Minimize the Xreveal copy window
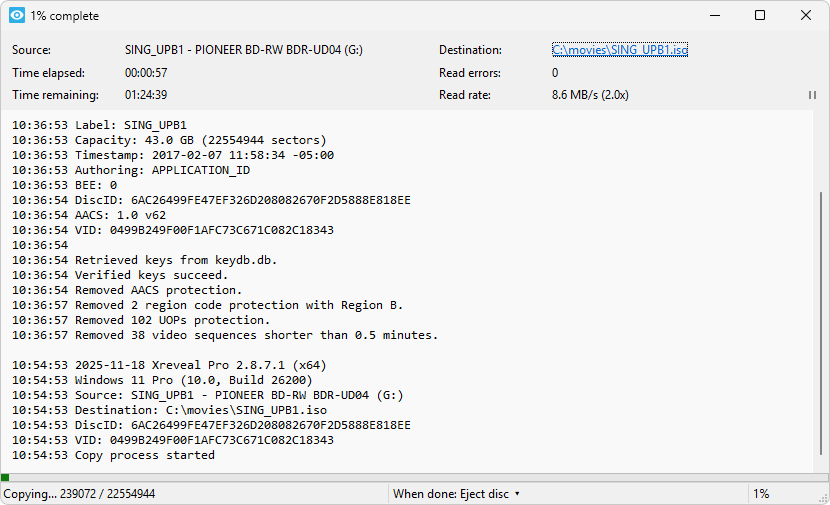 [x=714, y=16]
